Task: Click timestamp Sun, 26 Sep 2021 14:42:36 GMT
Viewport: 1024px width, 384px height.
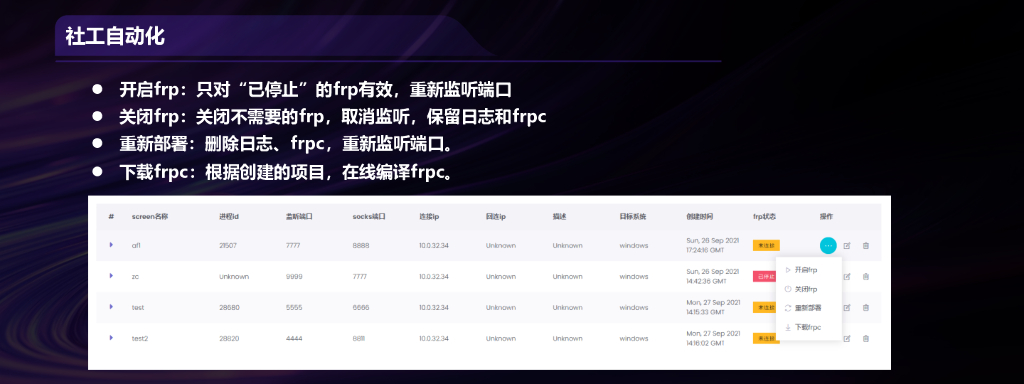Action: click(x=712, y=276)
